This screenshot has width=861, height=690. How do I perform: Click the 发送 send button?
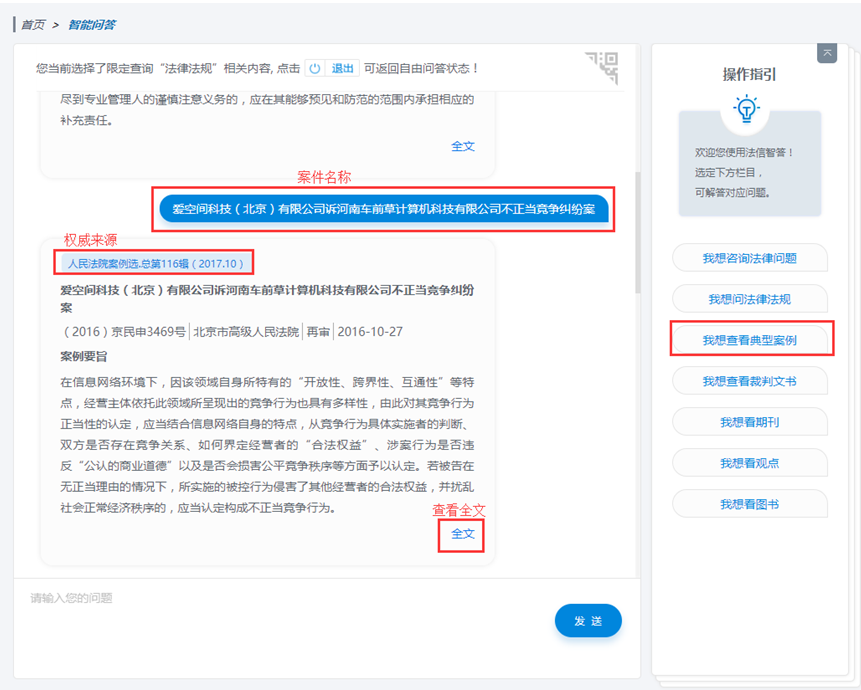tap(588, 621)
